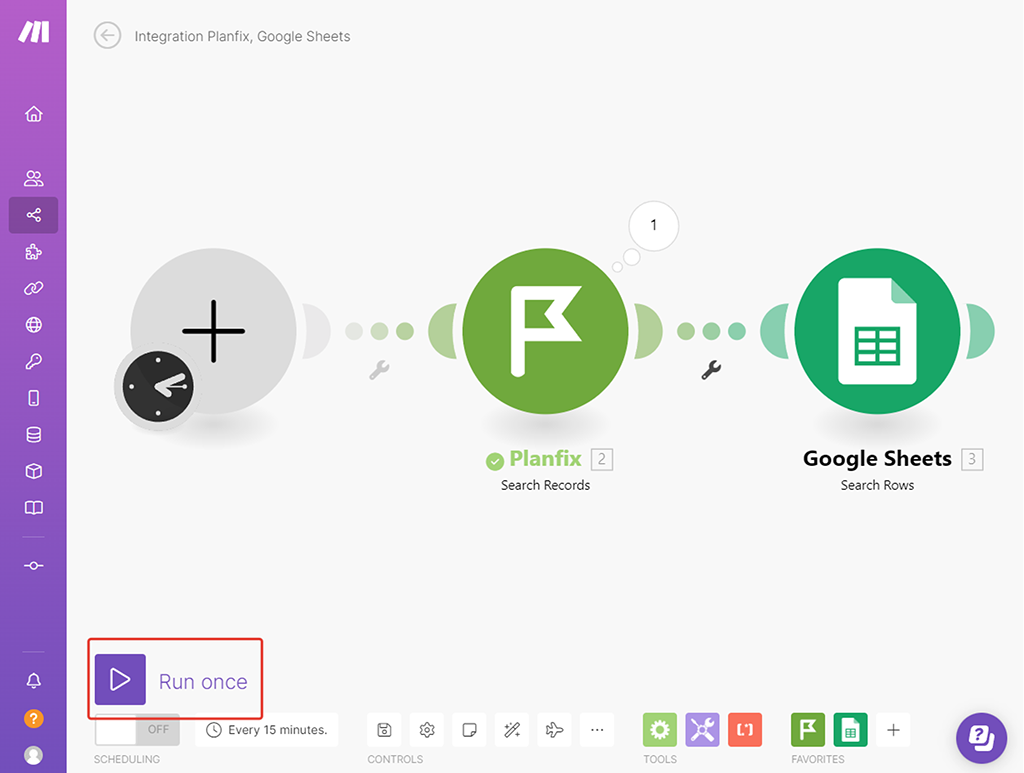Click the wrench icon between Planfix and Google Sheets
Image resolution: width=1024 pixels, height=773 pixels.
pos(711,370)
